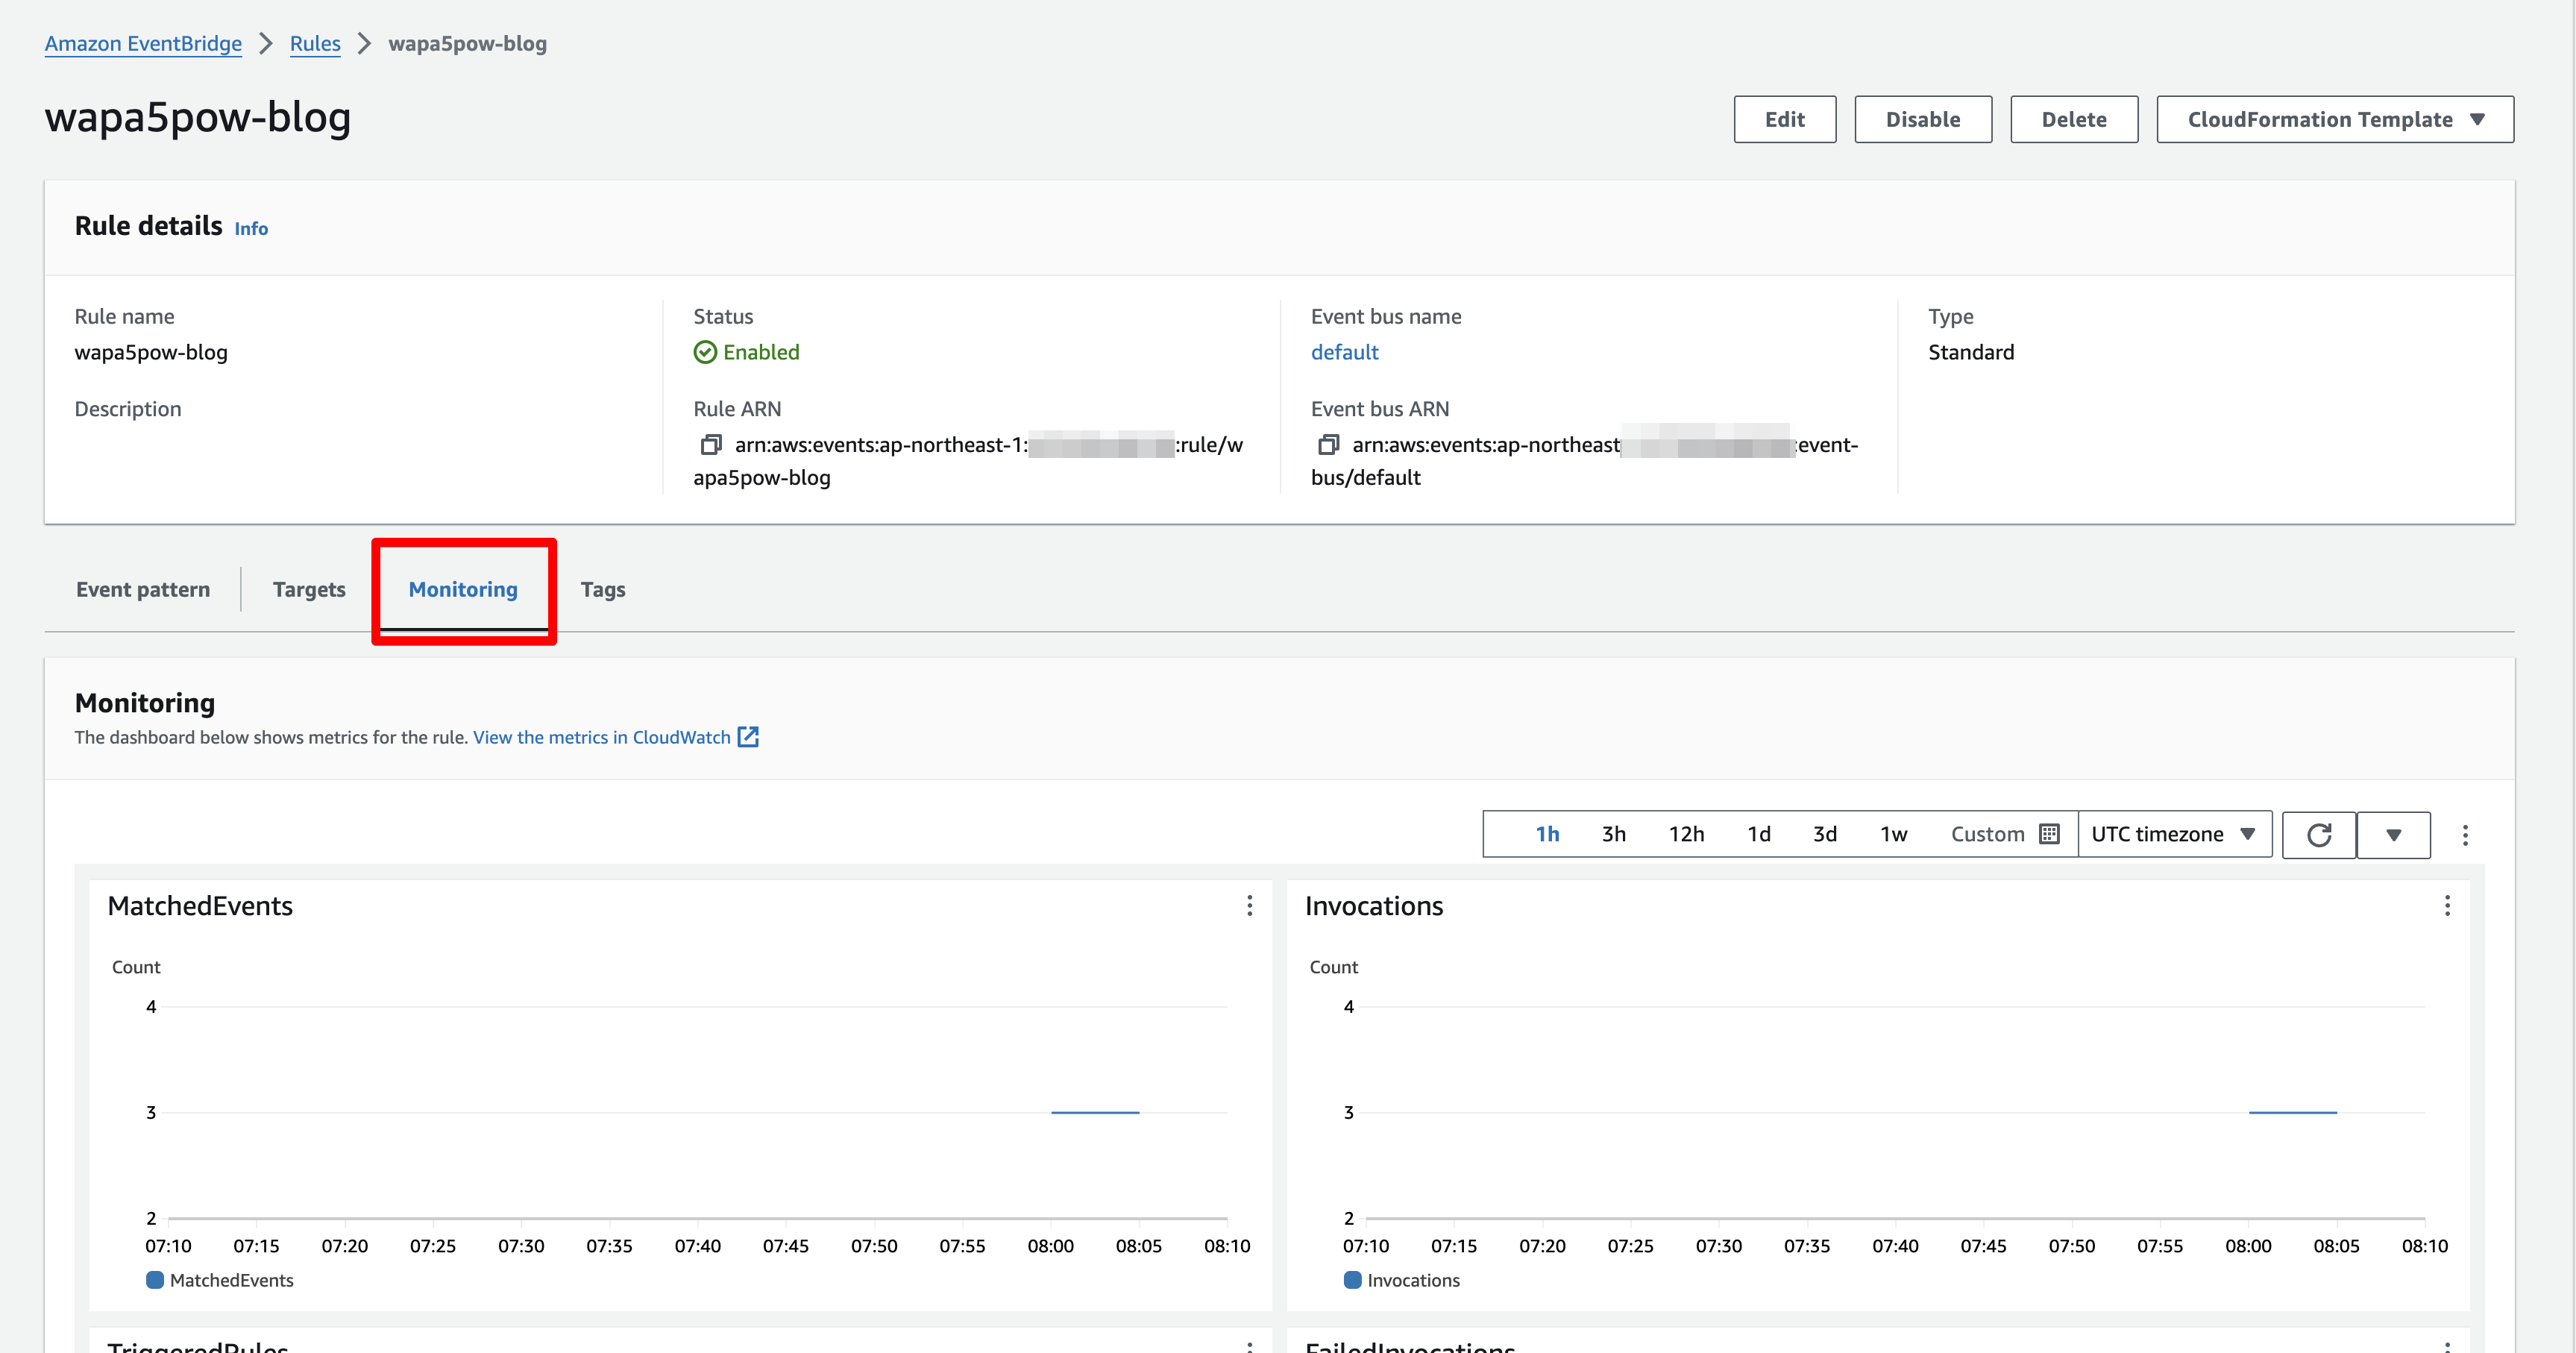Switch to the Targets tab
This screenshot has width=2576, height=1353.
coord(309,589)
